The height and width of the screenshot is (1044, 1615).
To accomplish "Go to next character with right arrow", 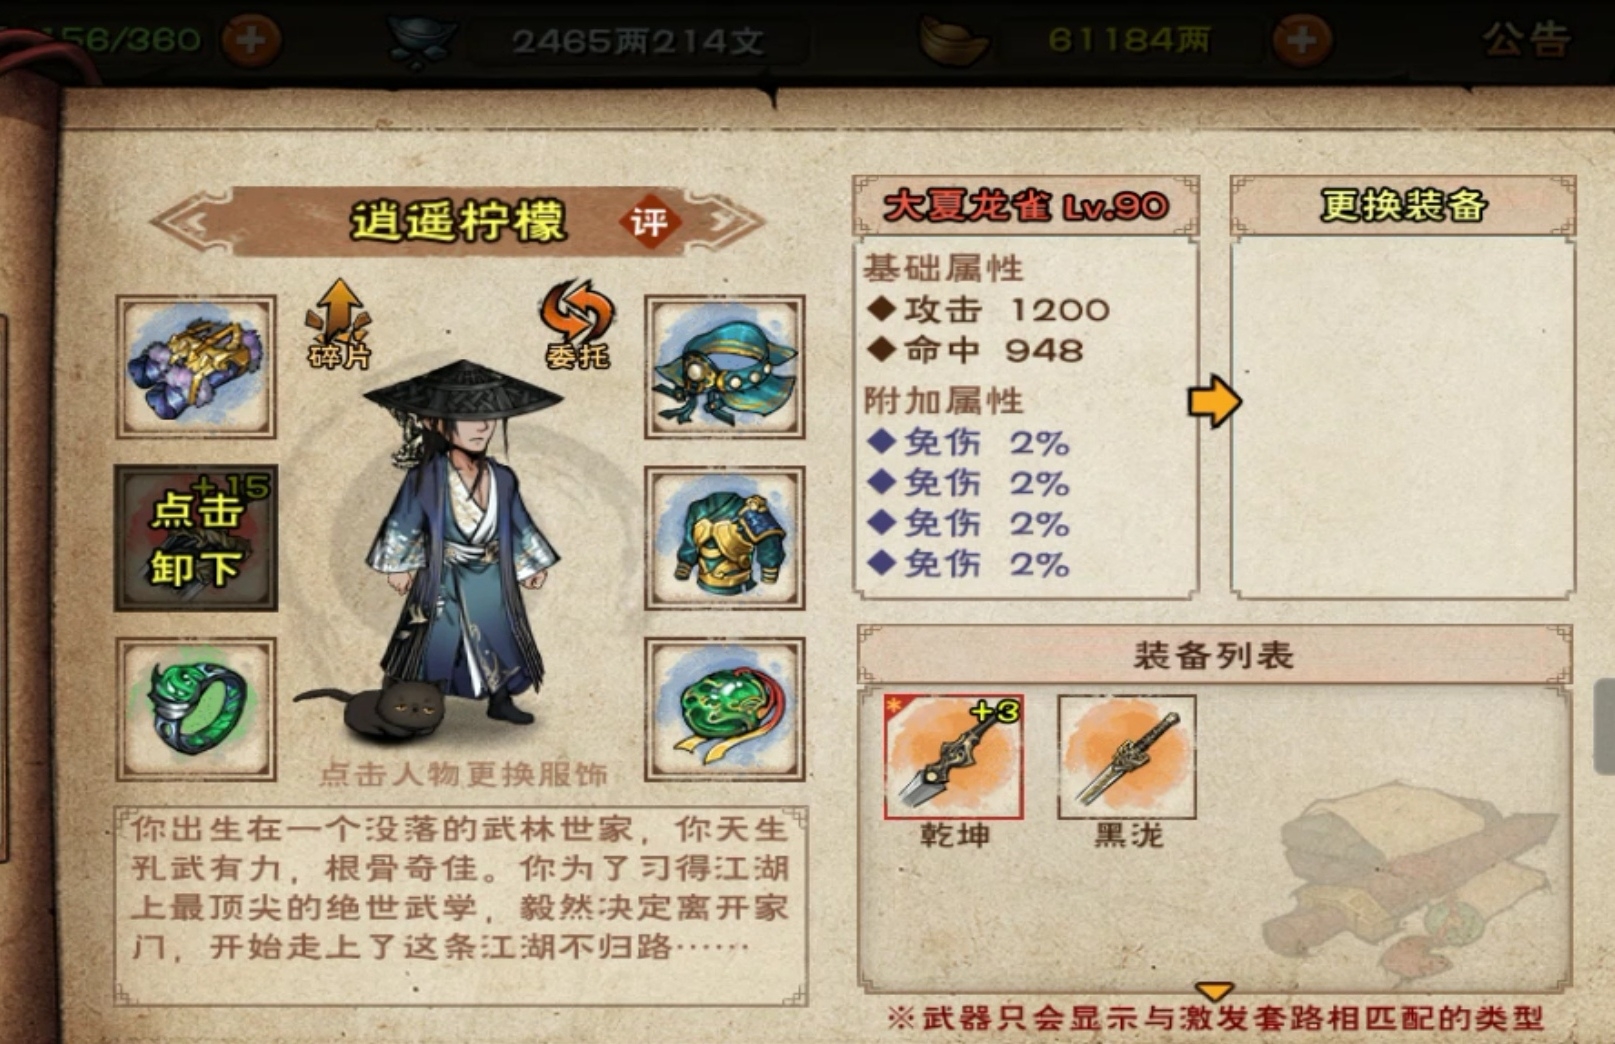I will pyautogui.click(x=725, y=221).
